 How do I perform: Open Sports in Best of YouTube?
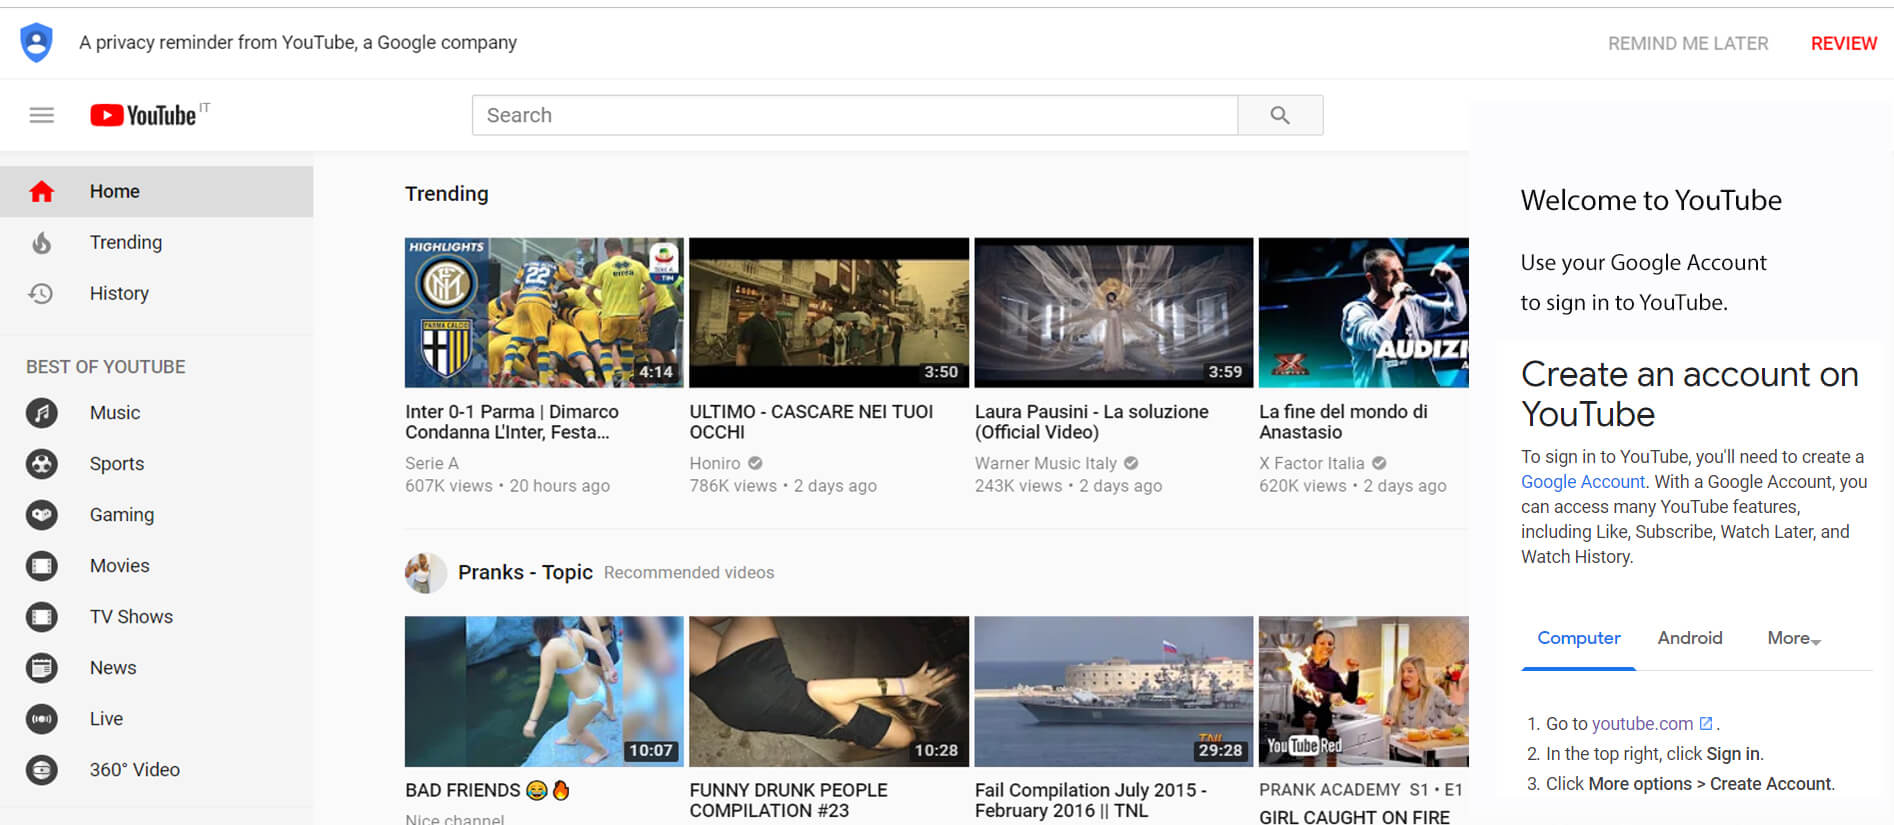click(156, 464)
